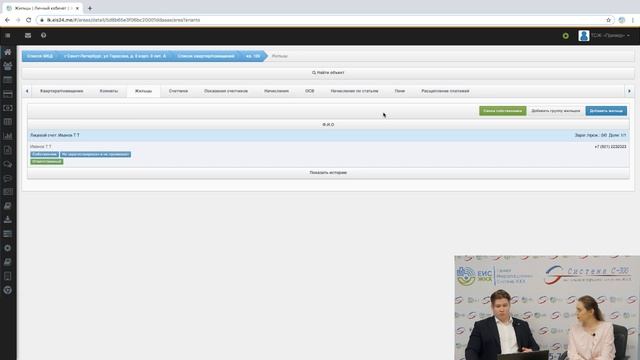
Task: Click the green Смена собственника button
Action: [502, 111]
